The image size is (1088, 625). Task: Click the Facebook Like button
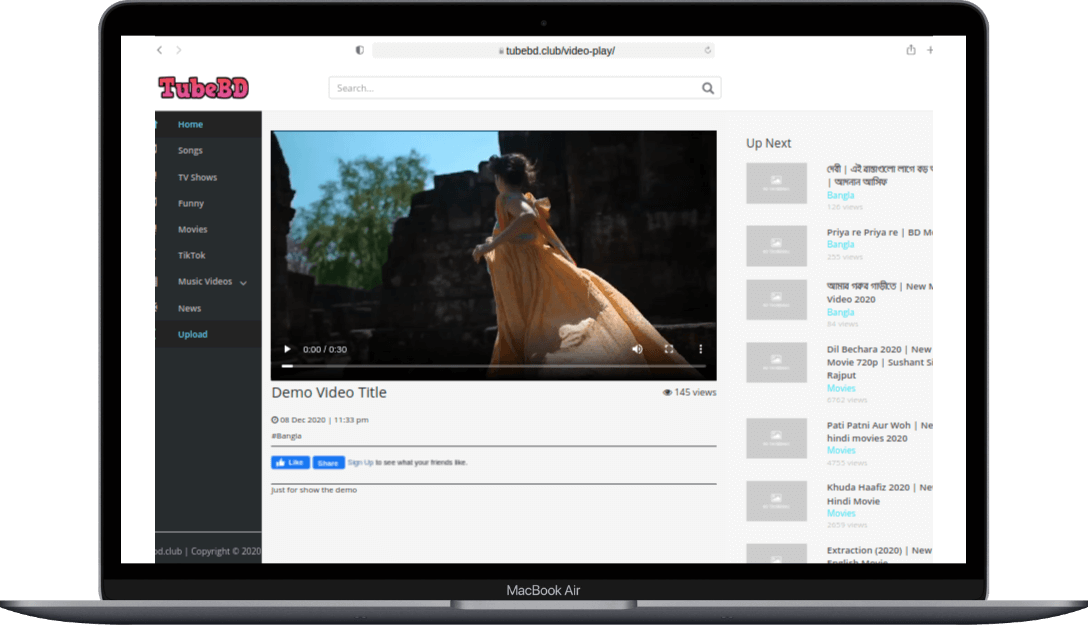click(x=290, y=463)
